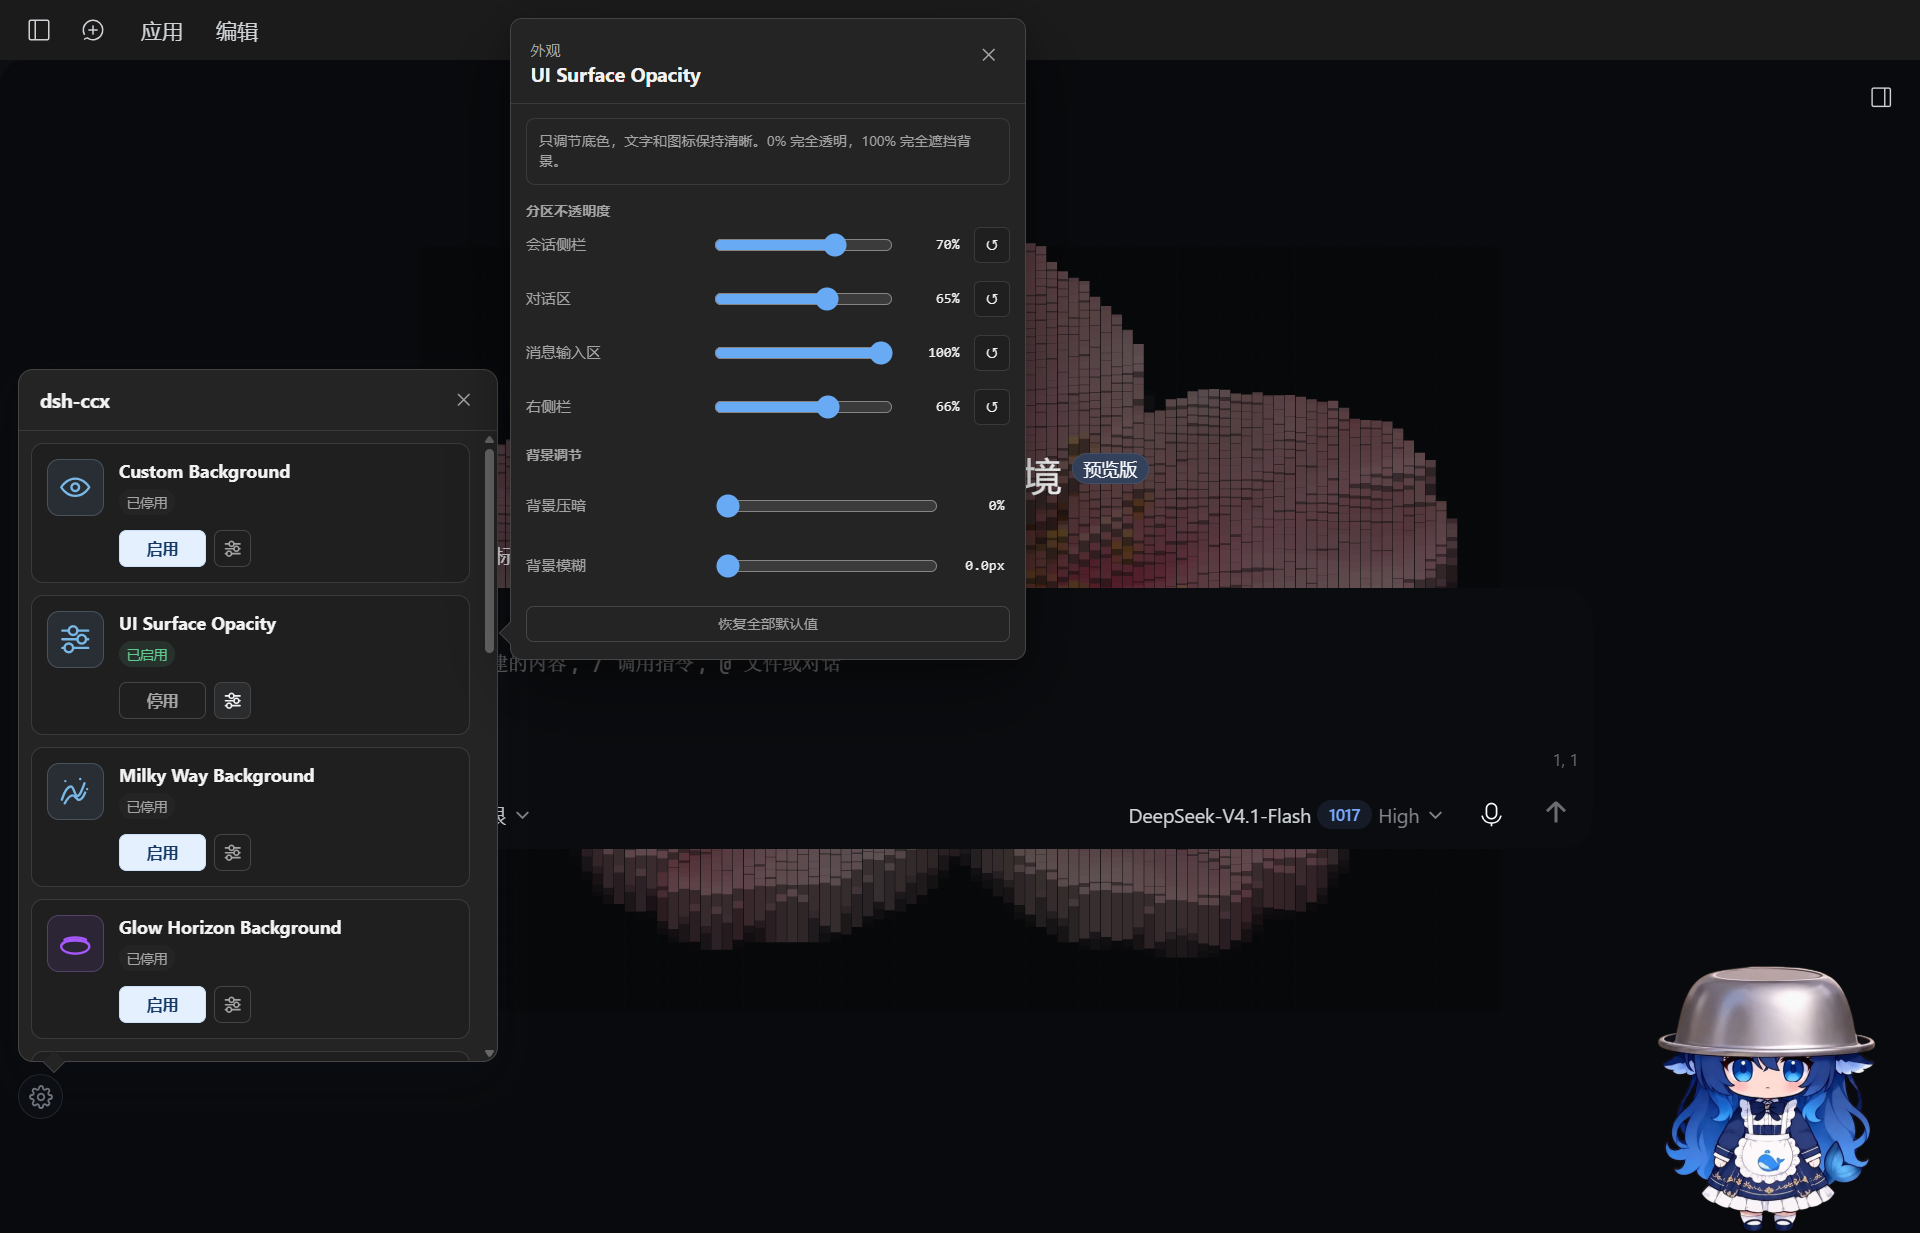Click the 65% opacity value
This screenshot has width=1920, height=1233.
coord(947,299)
